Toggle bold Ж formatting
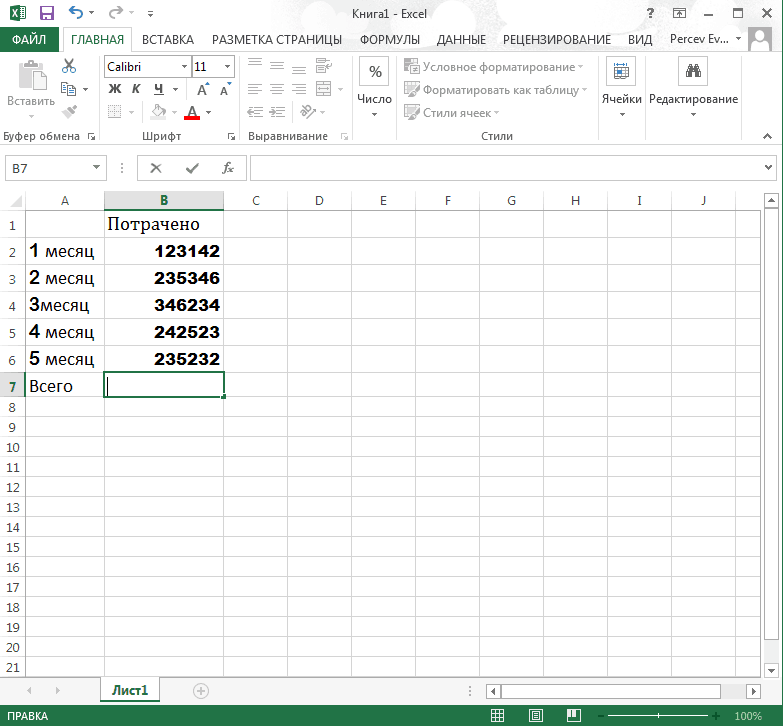 115,89
